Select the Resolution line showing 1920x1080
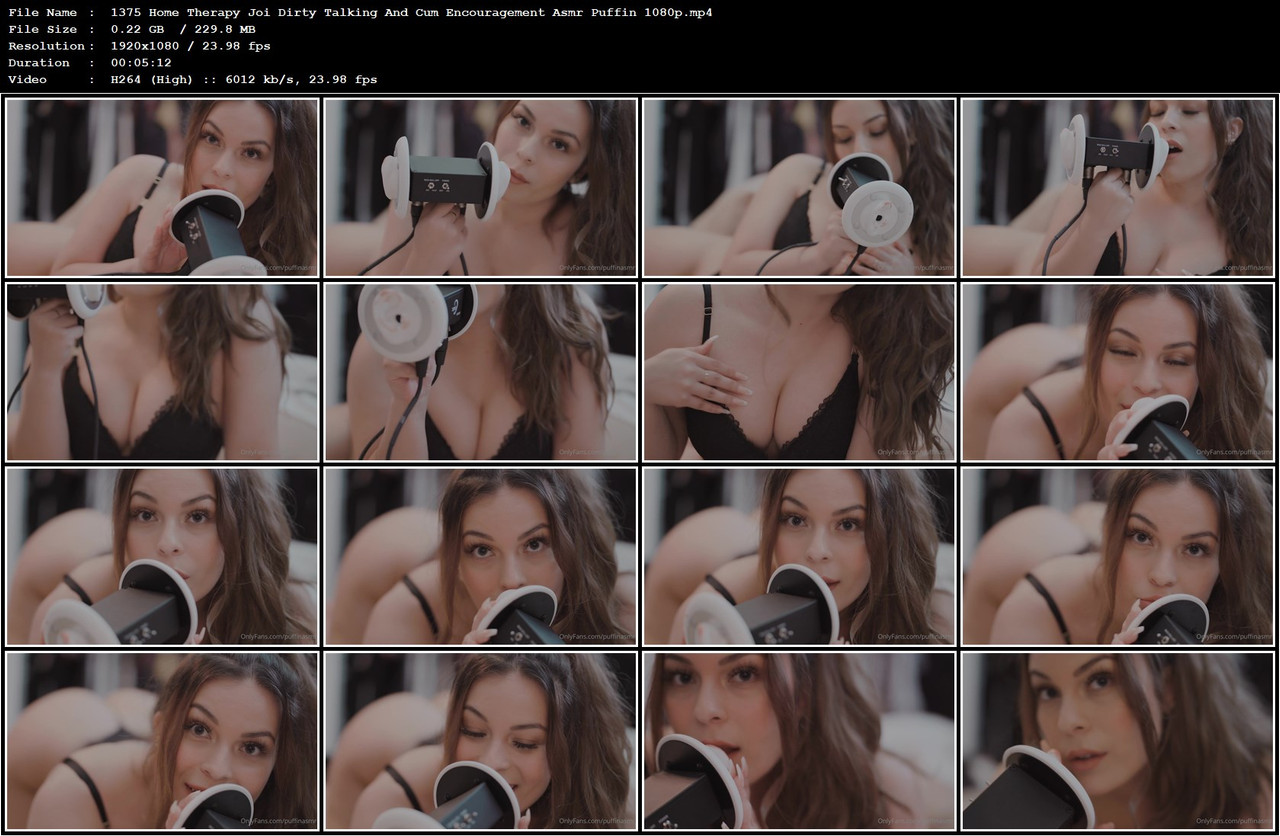 point(147,45)
